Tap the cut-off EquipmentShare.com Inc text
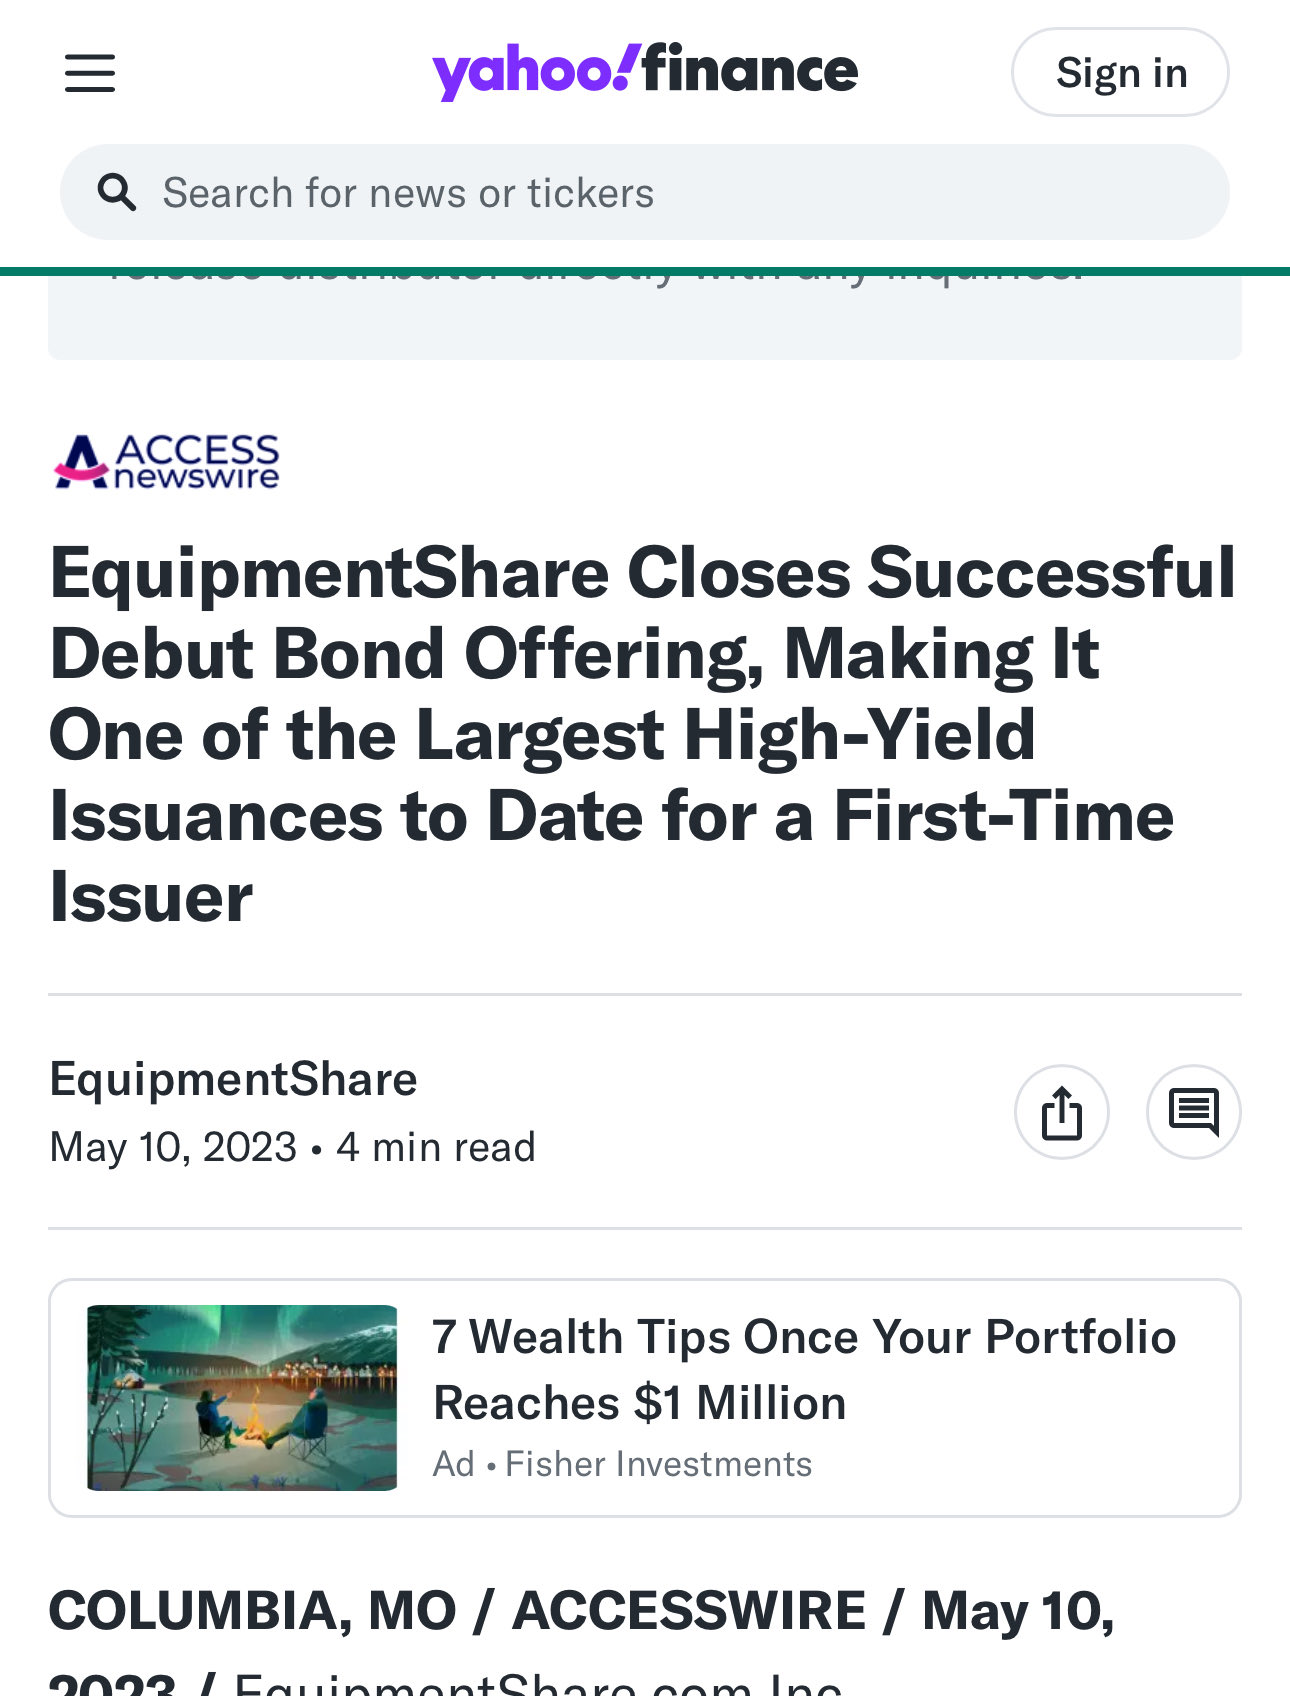The image size is (1290, 1696). coord(538,1684)
